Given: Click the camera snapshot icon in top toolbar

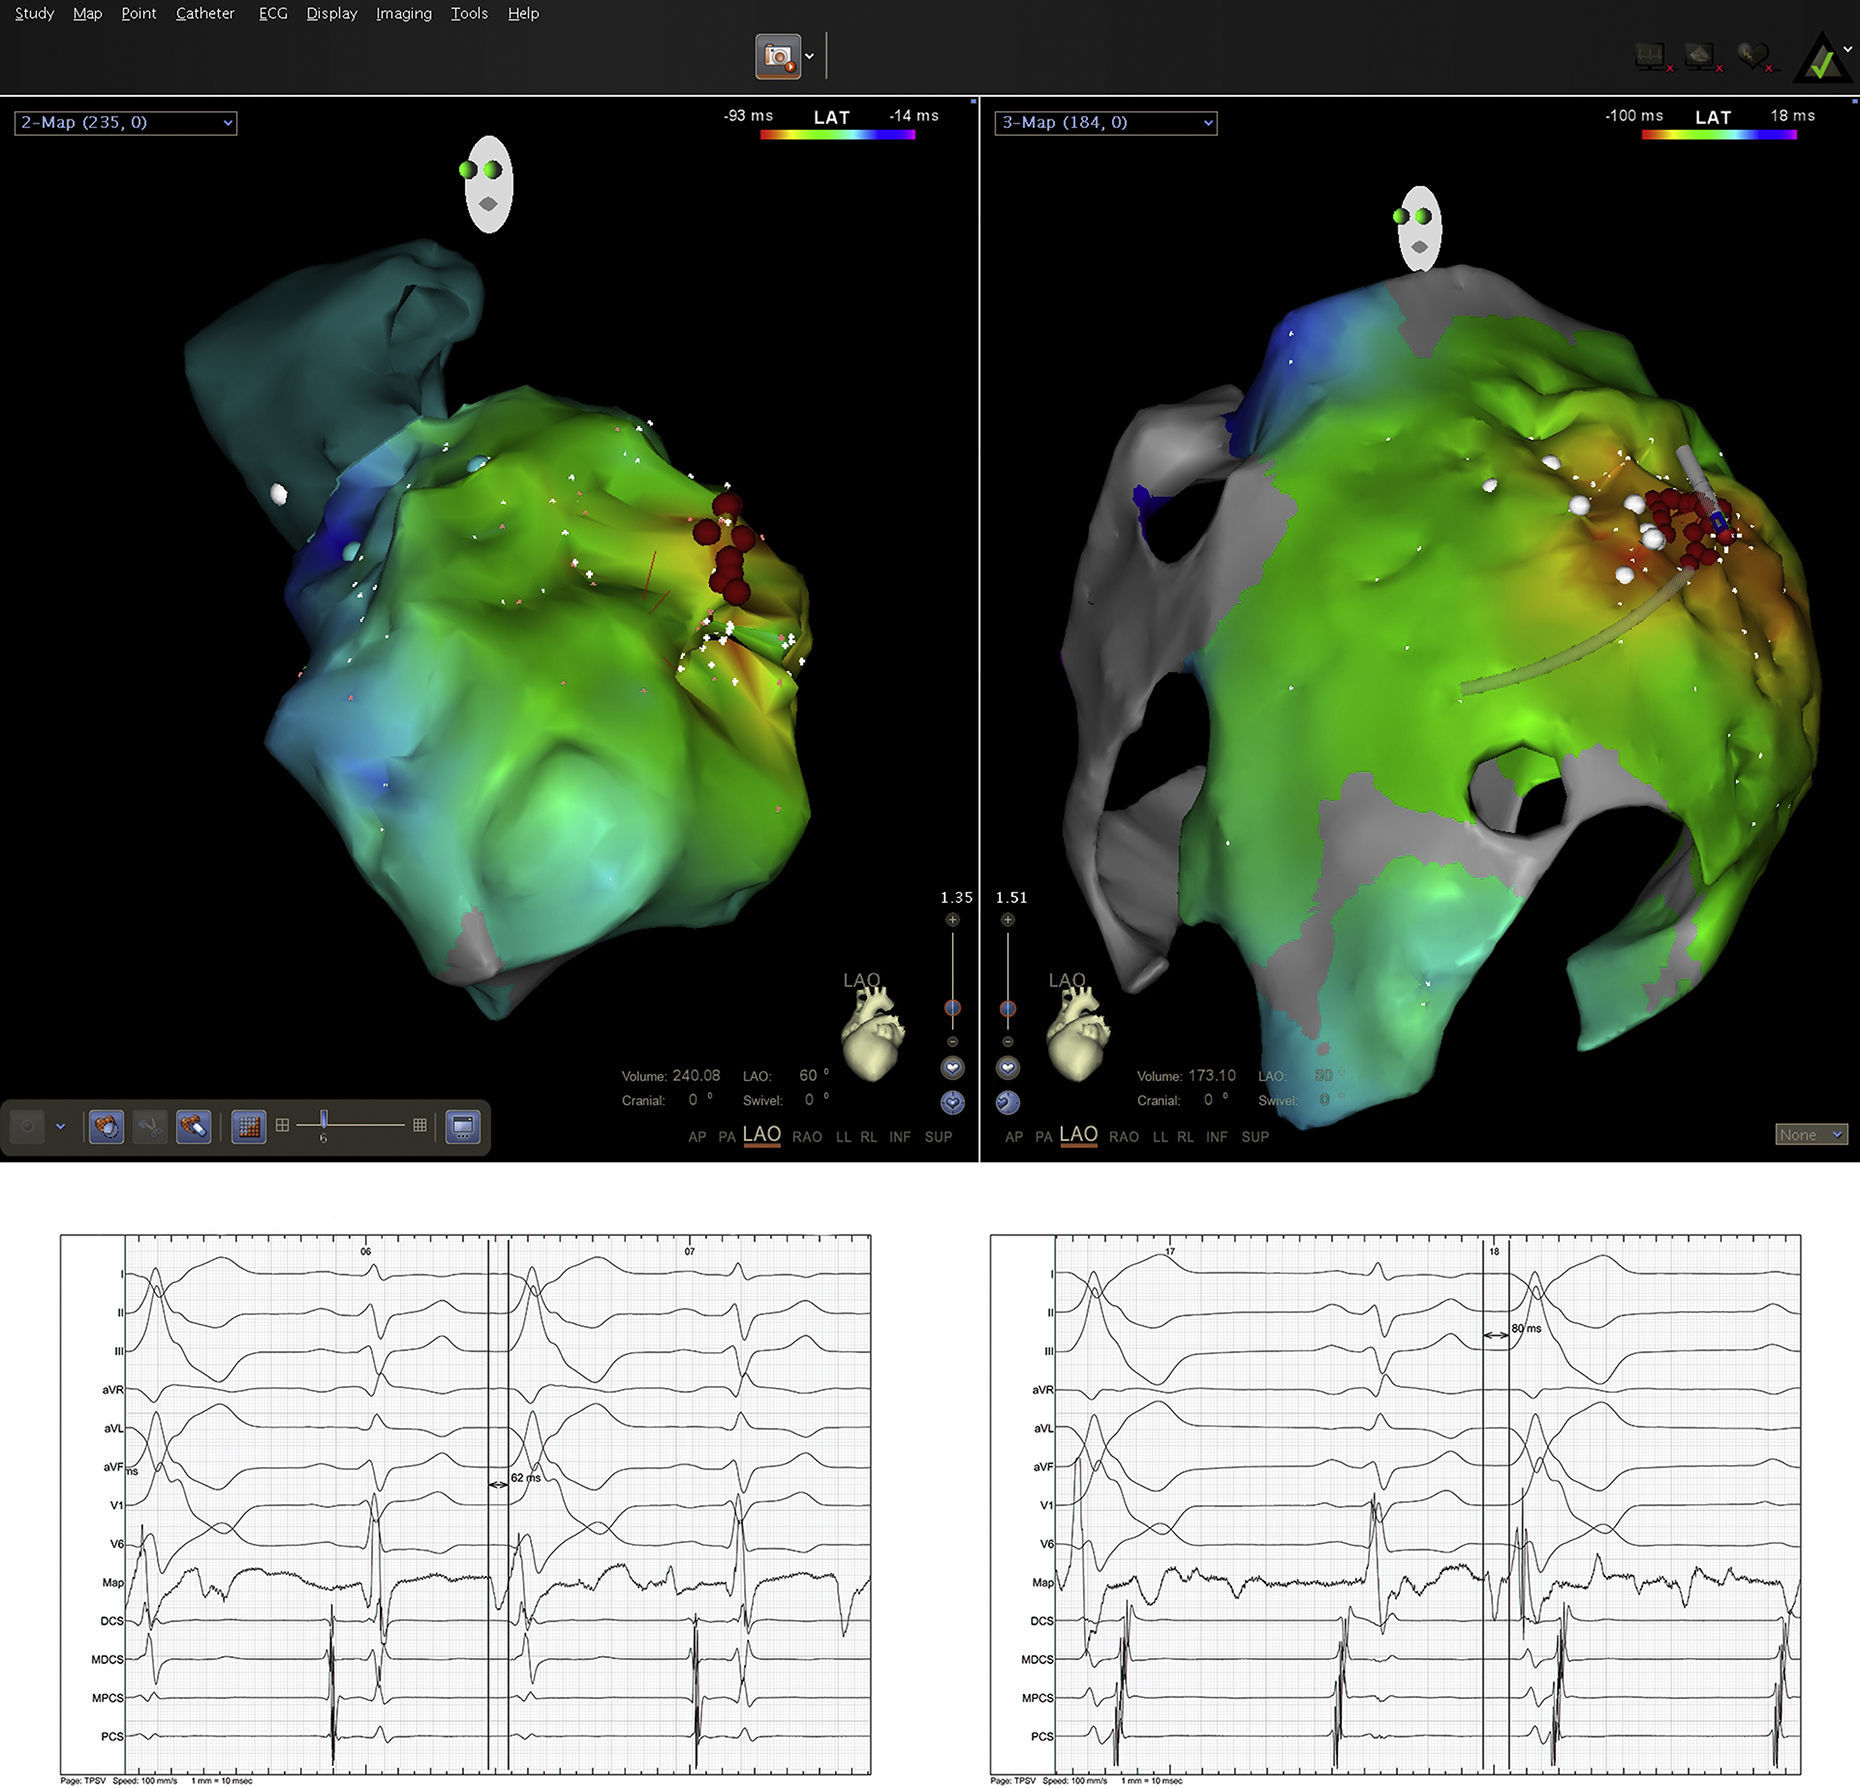Looking at the screenshot, I should coord(778,56).
